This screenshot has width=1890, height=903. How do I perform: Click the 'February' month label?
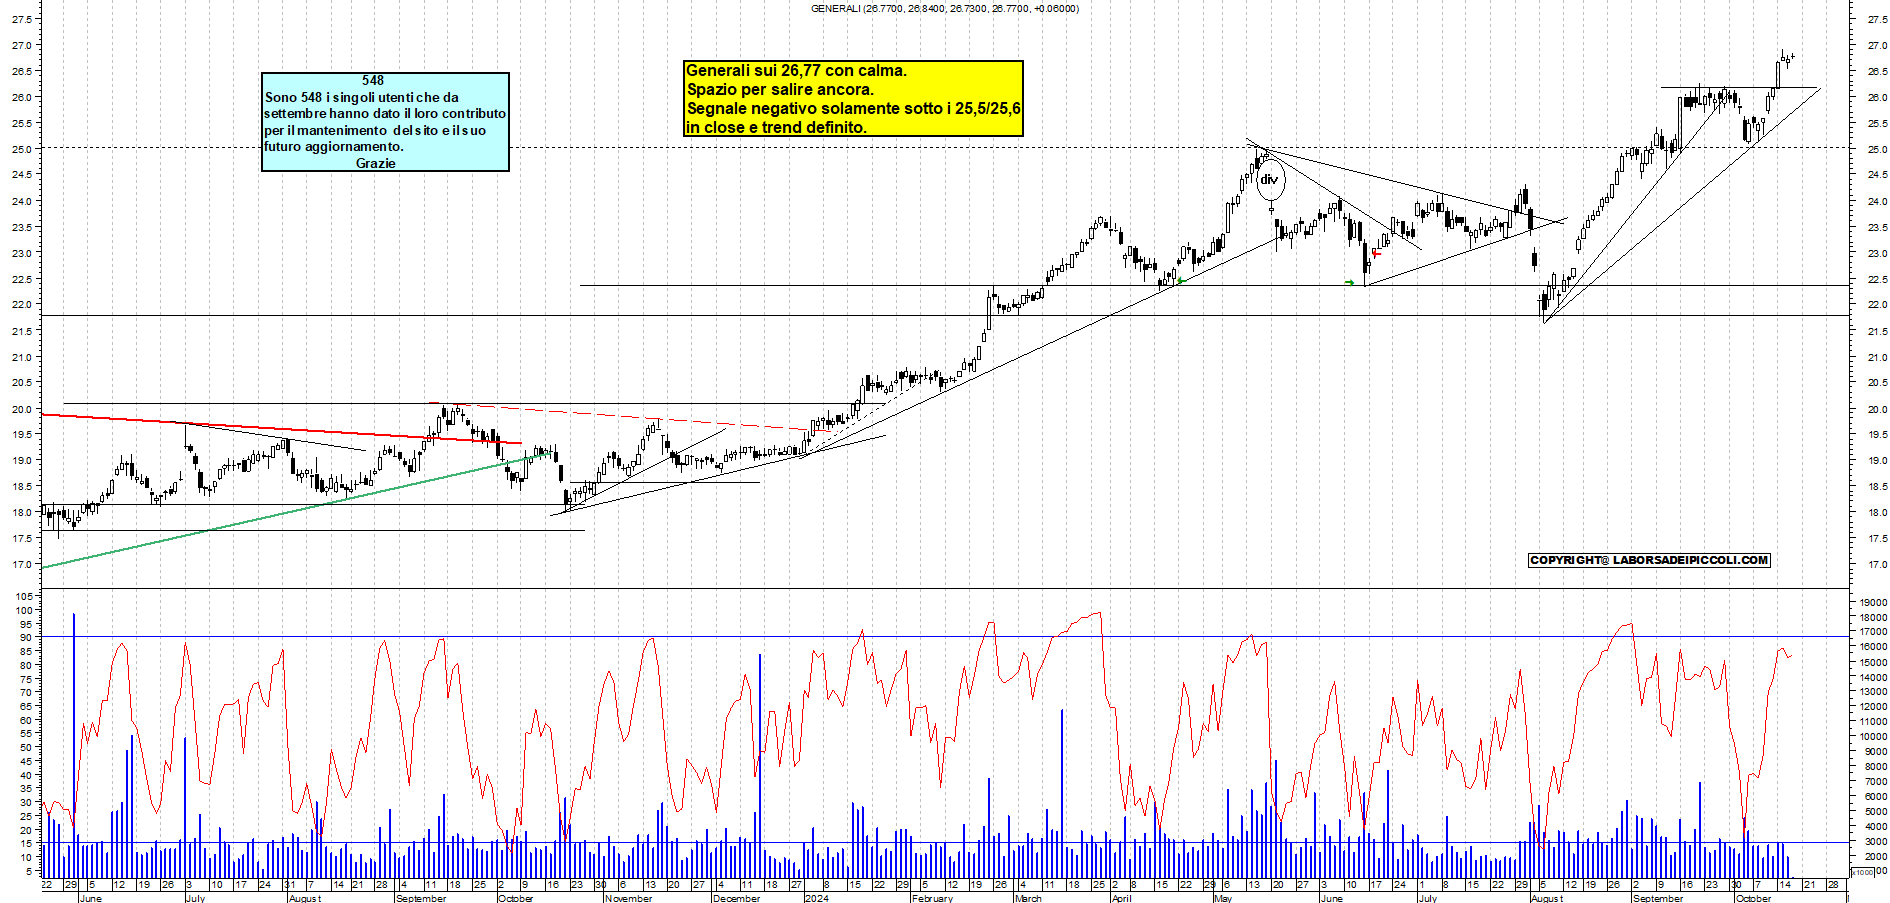[932, 898]
